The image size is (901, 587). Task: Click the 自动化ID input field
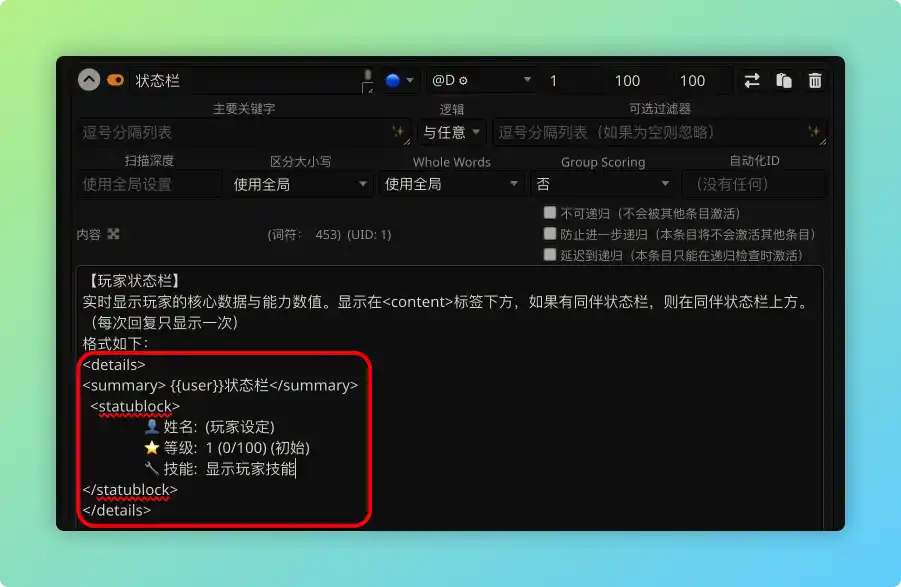[x=754, y=184]
